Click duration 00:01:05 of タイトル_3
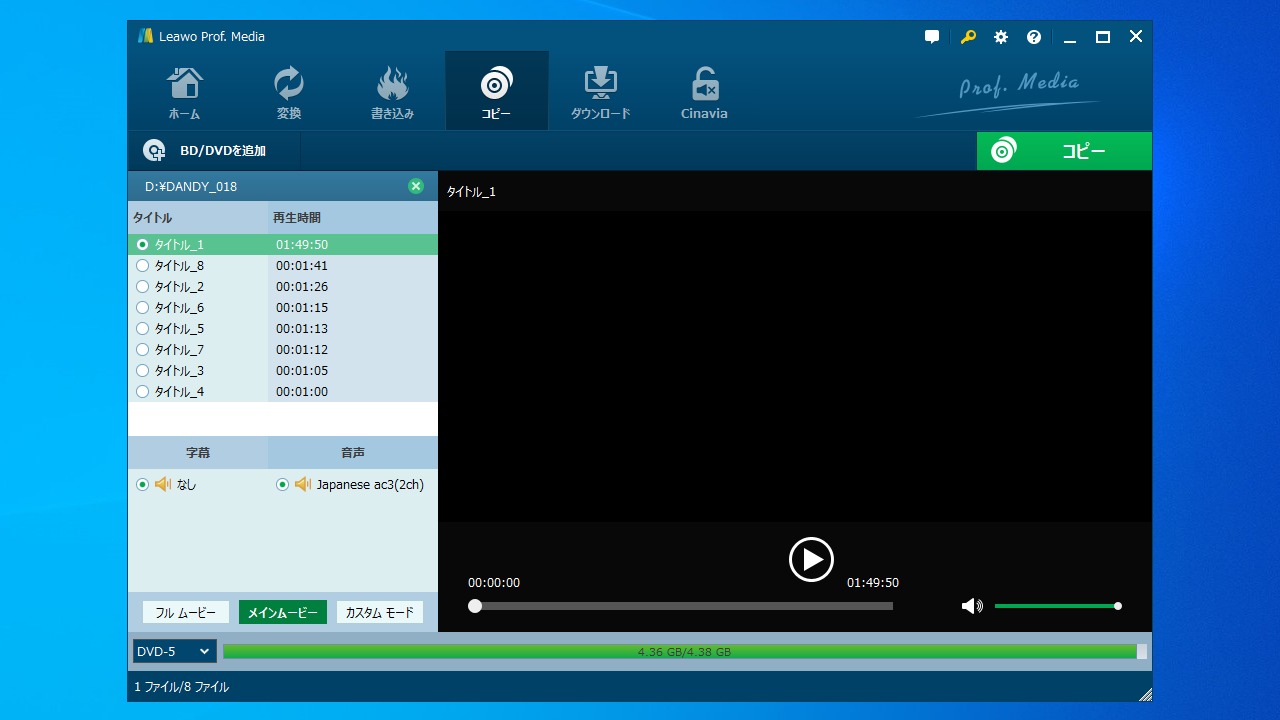Viewport: 1280px width, 720px height. coord(302,370)
